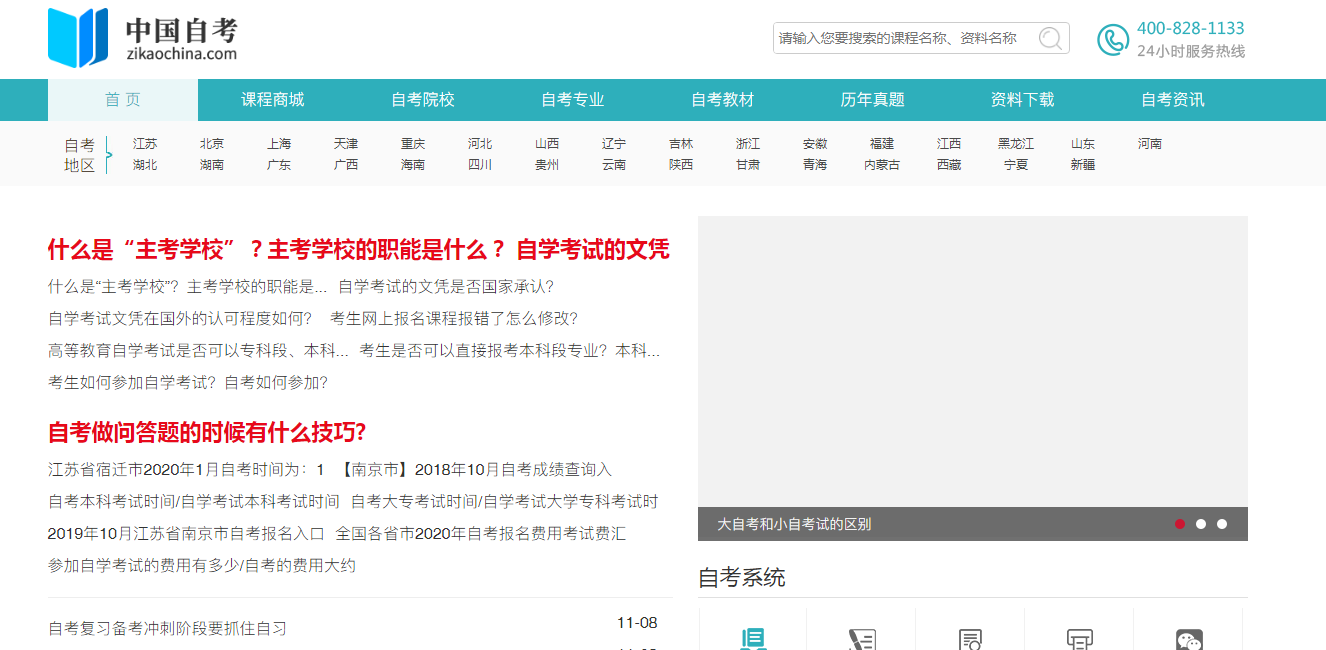Click the printer icon in 自考系统
Image resolution: width=1326 pixels, height=650 pixels.
(1079, 639)
